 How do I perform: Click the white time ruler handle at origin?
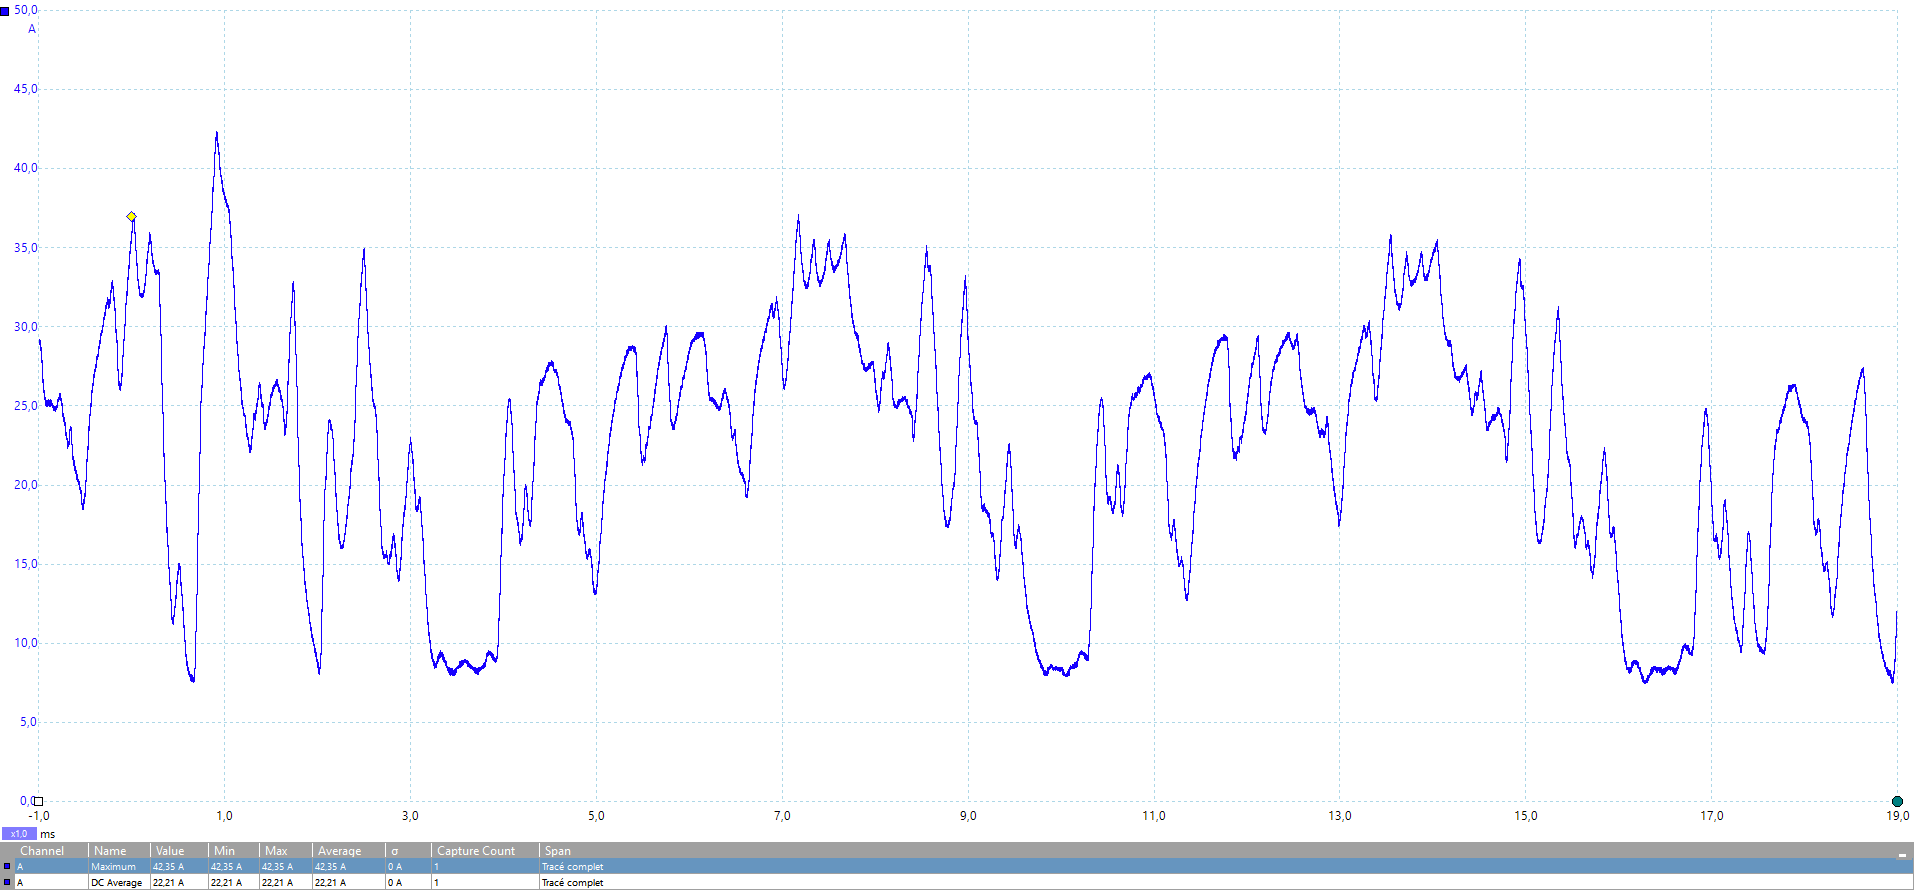38,801
